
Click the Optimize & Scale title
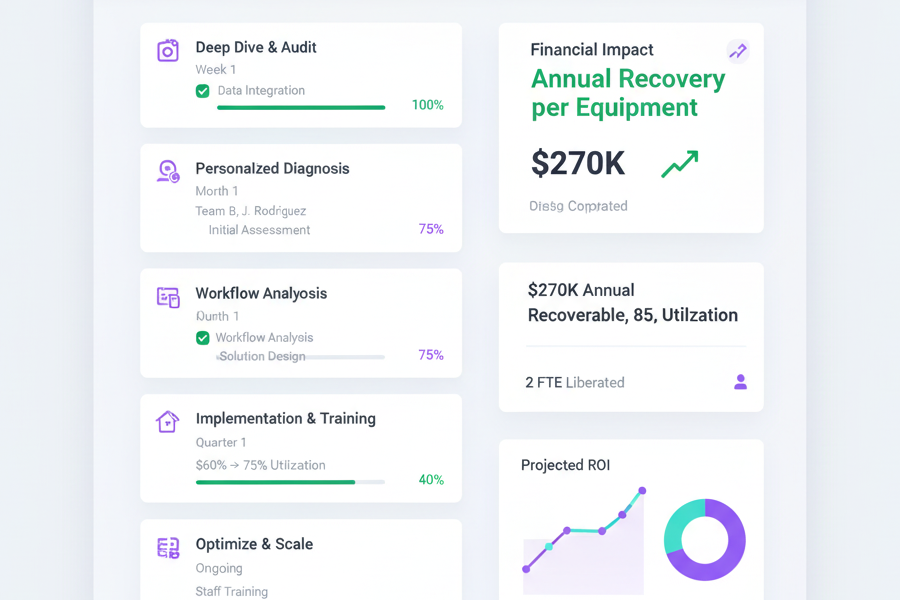[x=254, y=544]
